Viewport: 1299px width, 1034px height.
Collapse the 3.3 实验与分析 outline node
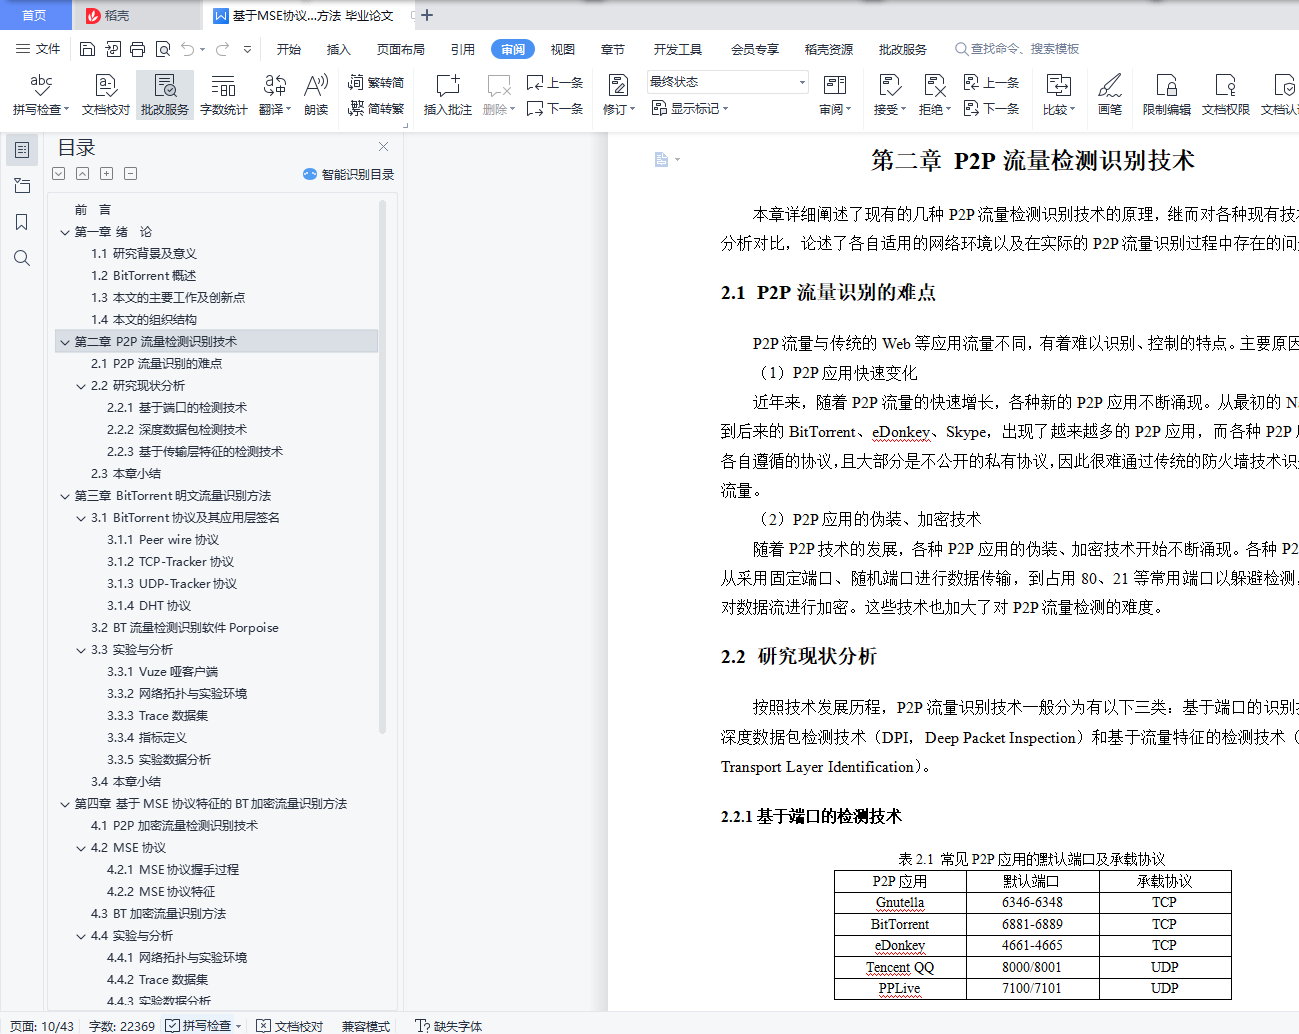(81, 650)
